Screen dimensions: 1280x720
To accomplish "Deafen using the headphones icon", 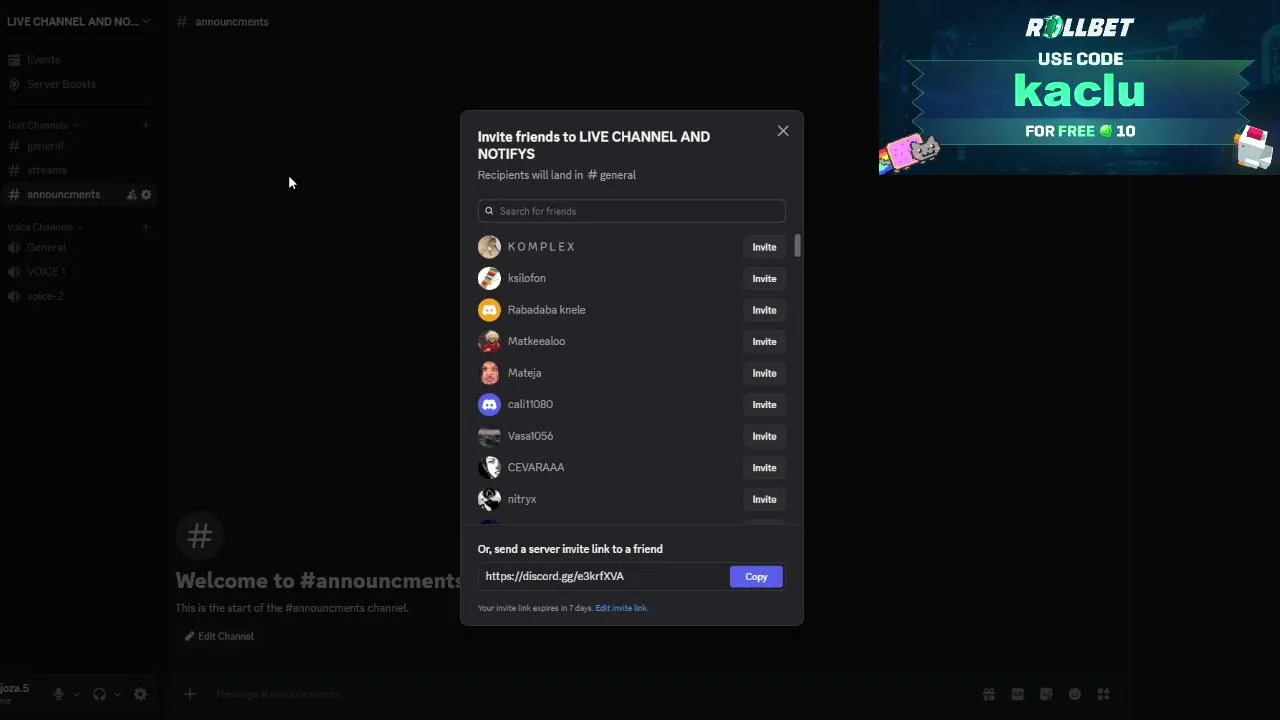I will point(99,694).
